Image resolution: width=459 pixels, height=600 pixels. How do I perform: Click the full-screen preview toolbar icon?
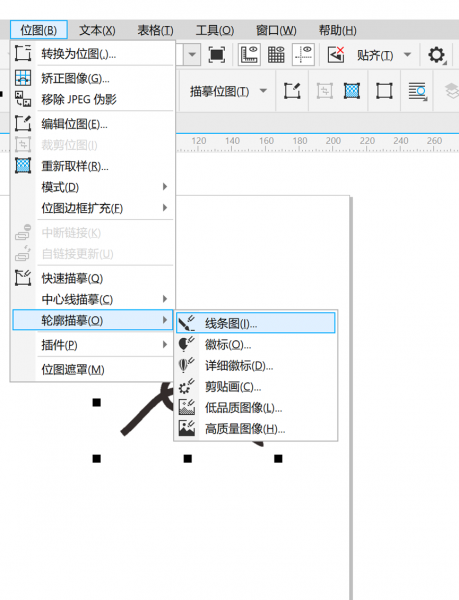(x=216, y=55)
